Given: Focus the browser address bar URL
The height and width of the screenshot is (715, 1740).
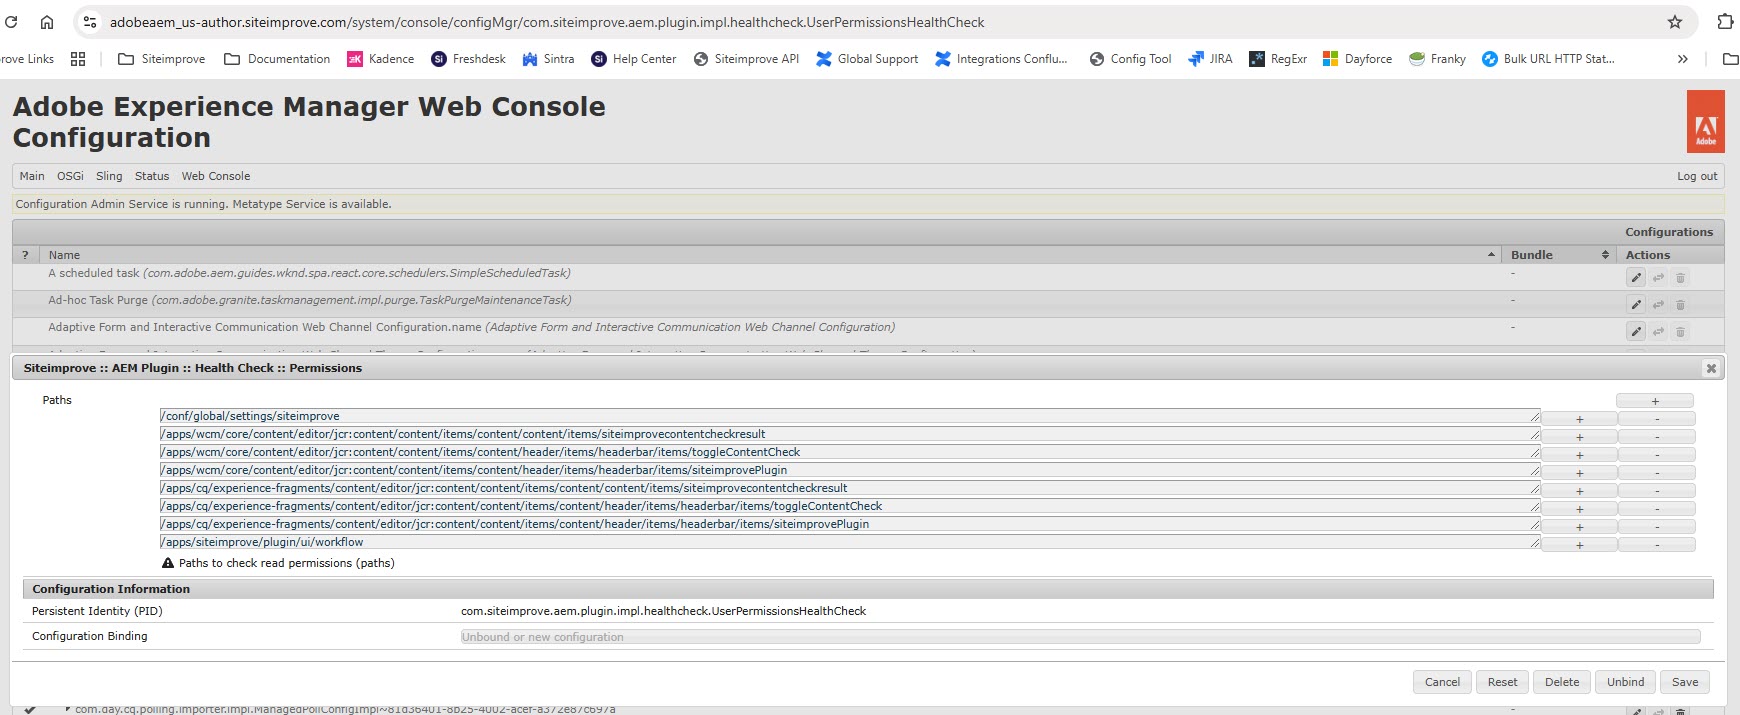Looking at the screenshot, I should point(547,22).
